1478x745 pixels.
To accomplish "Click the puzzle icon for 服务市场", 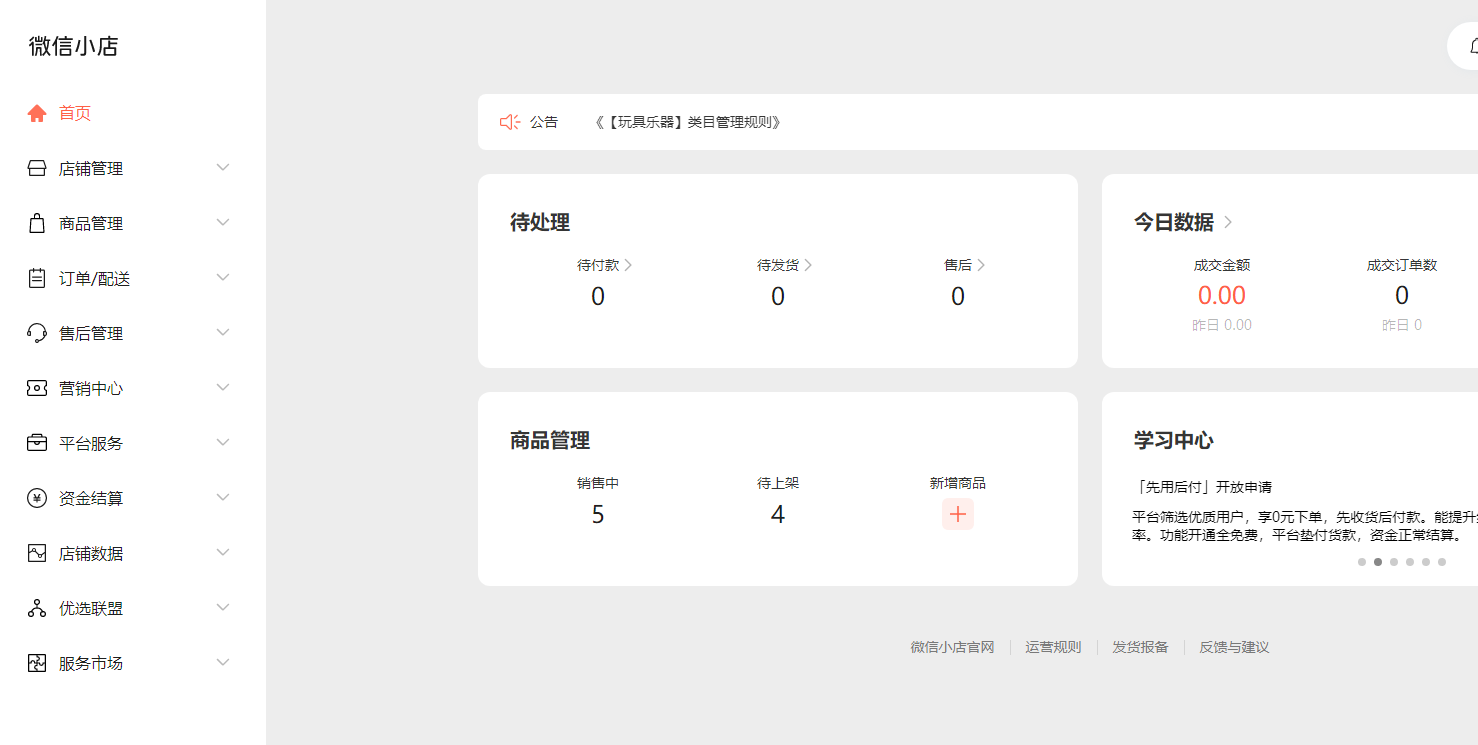I will (x=37, y=663).
